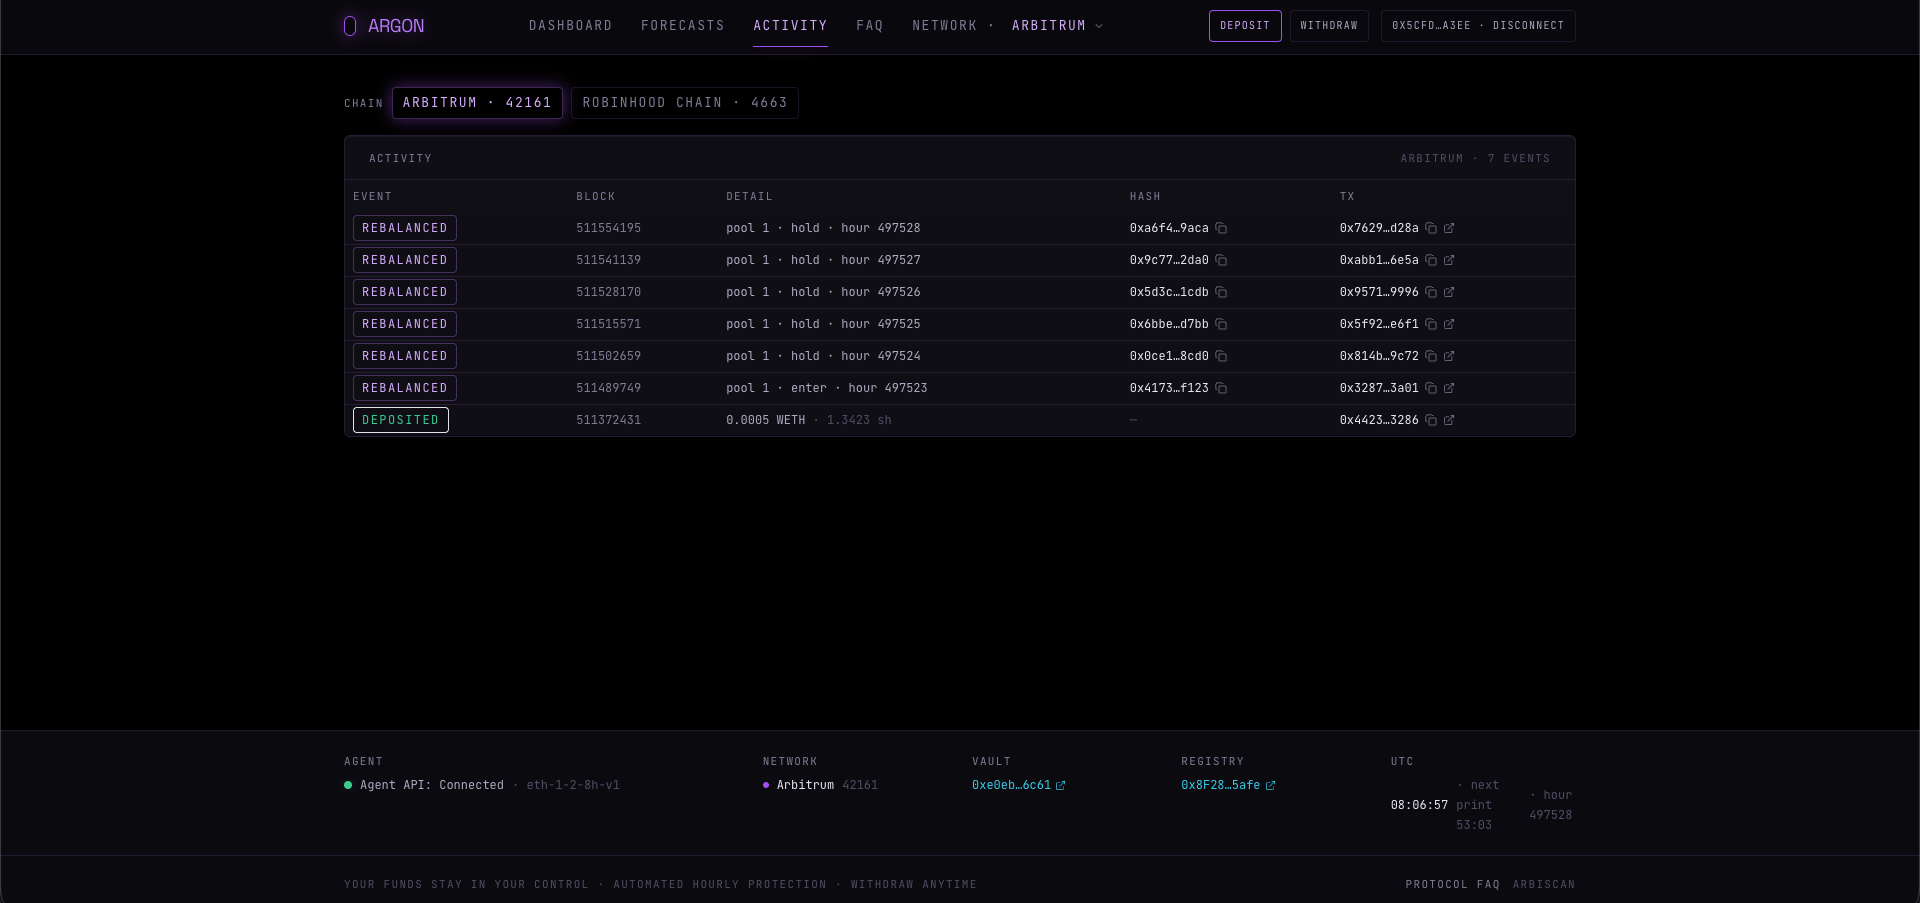
Task: Switch to Robinhood Chain 4663
Action: [685, 103]
